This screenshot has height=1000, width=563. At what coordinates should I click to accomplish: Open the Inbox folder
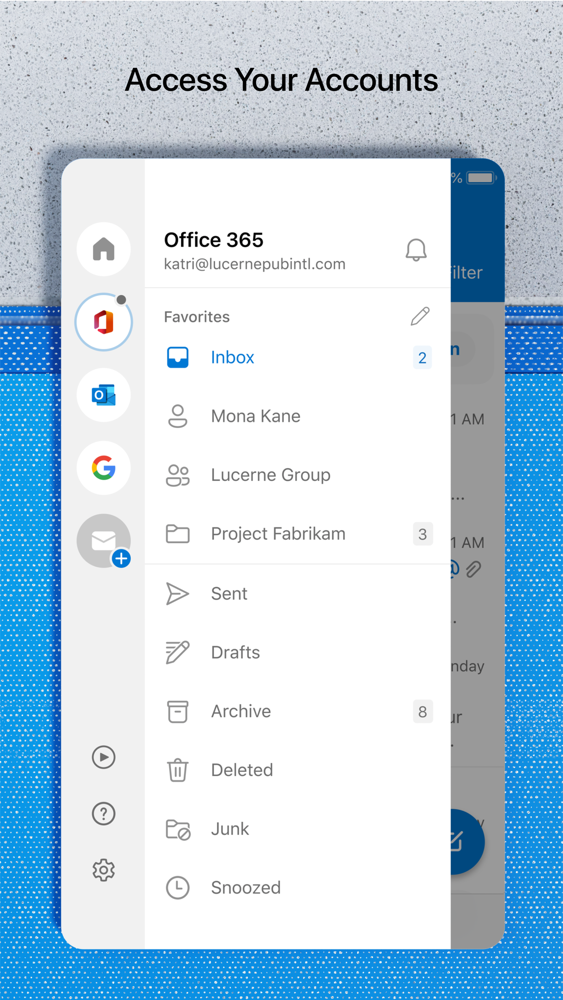(x=298, y=358)
